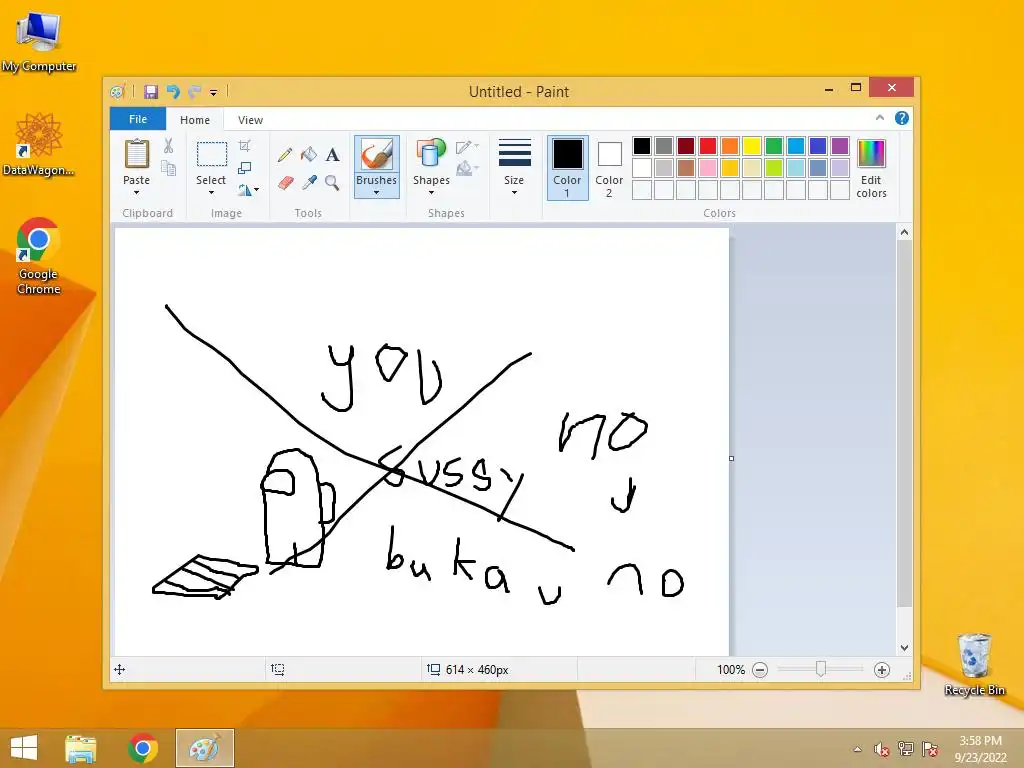Open the Size line thickness dropdown
The image size is (1024, 768).
click(x=514, y=167)
